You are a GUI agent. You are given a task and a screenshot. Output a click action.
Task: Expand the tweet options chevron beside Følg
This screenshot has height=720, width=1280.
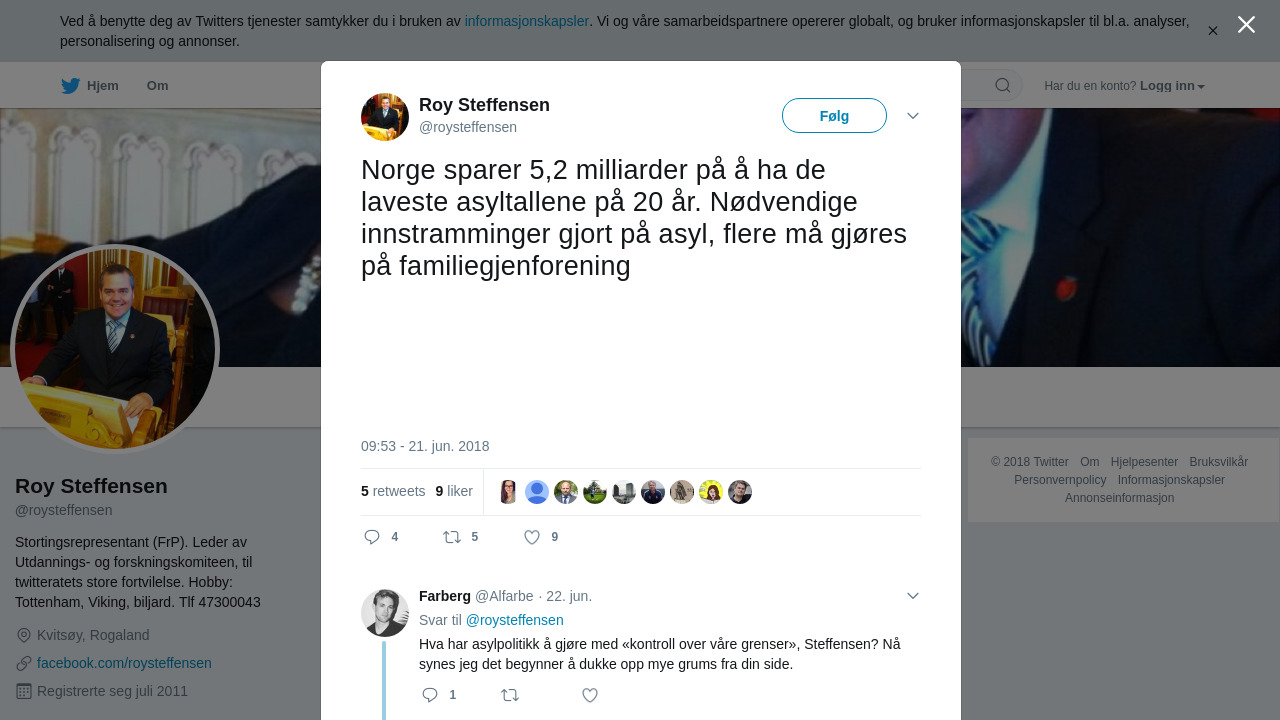coord(913,116)
